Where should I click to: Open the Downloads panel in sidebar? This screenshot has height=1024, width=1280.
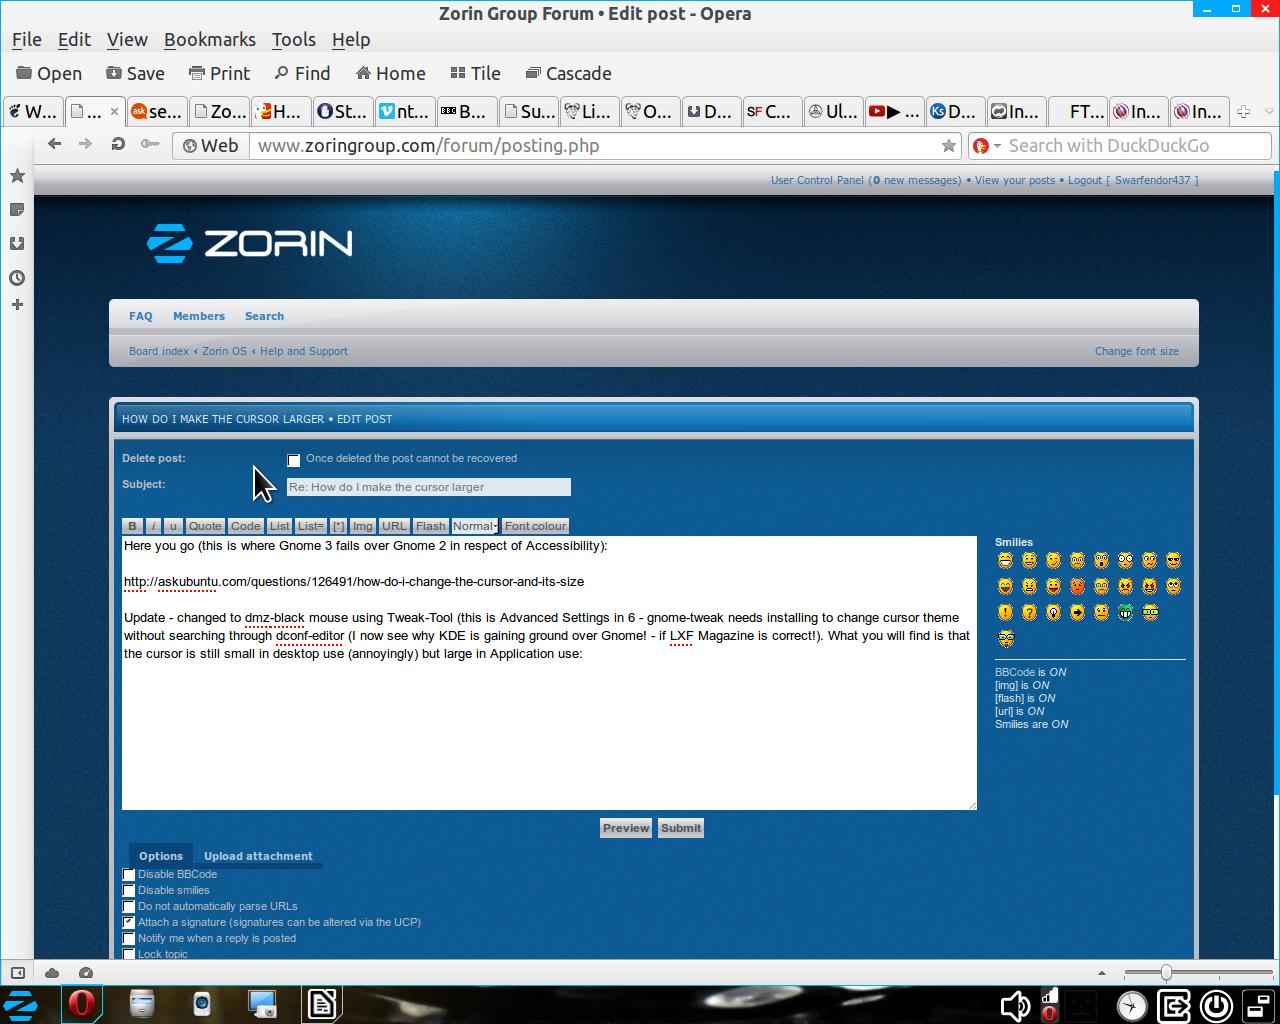(x=17, y=244)
